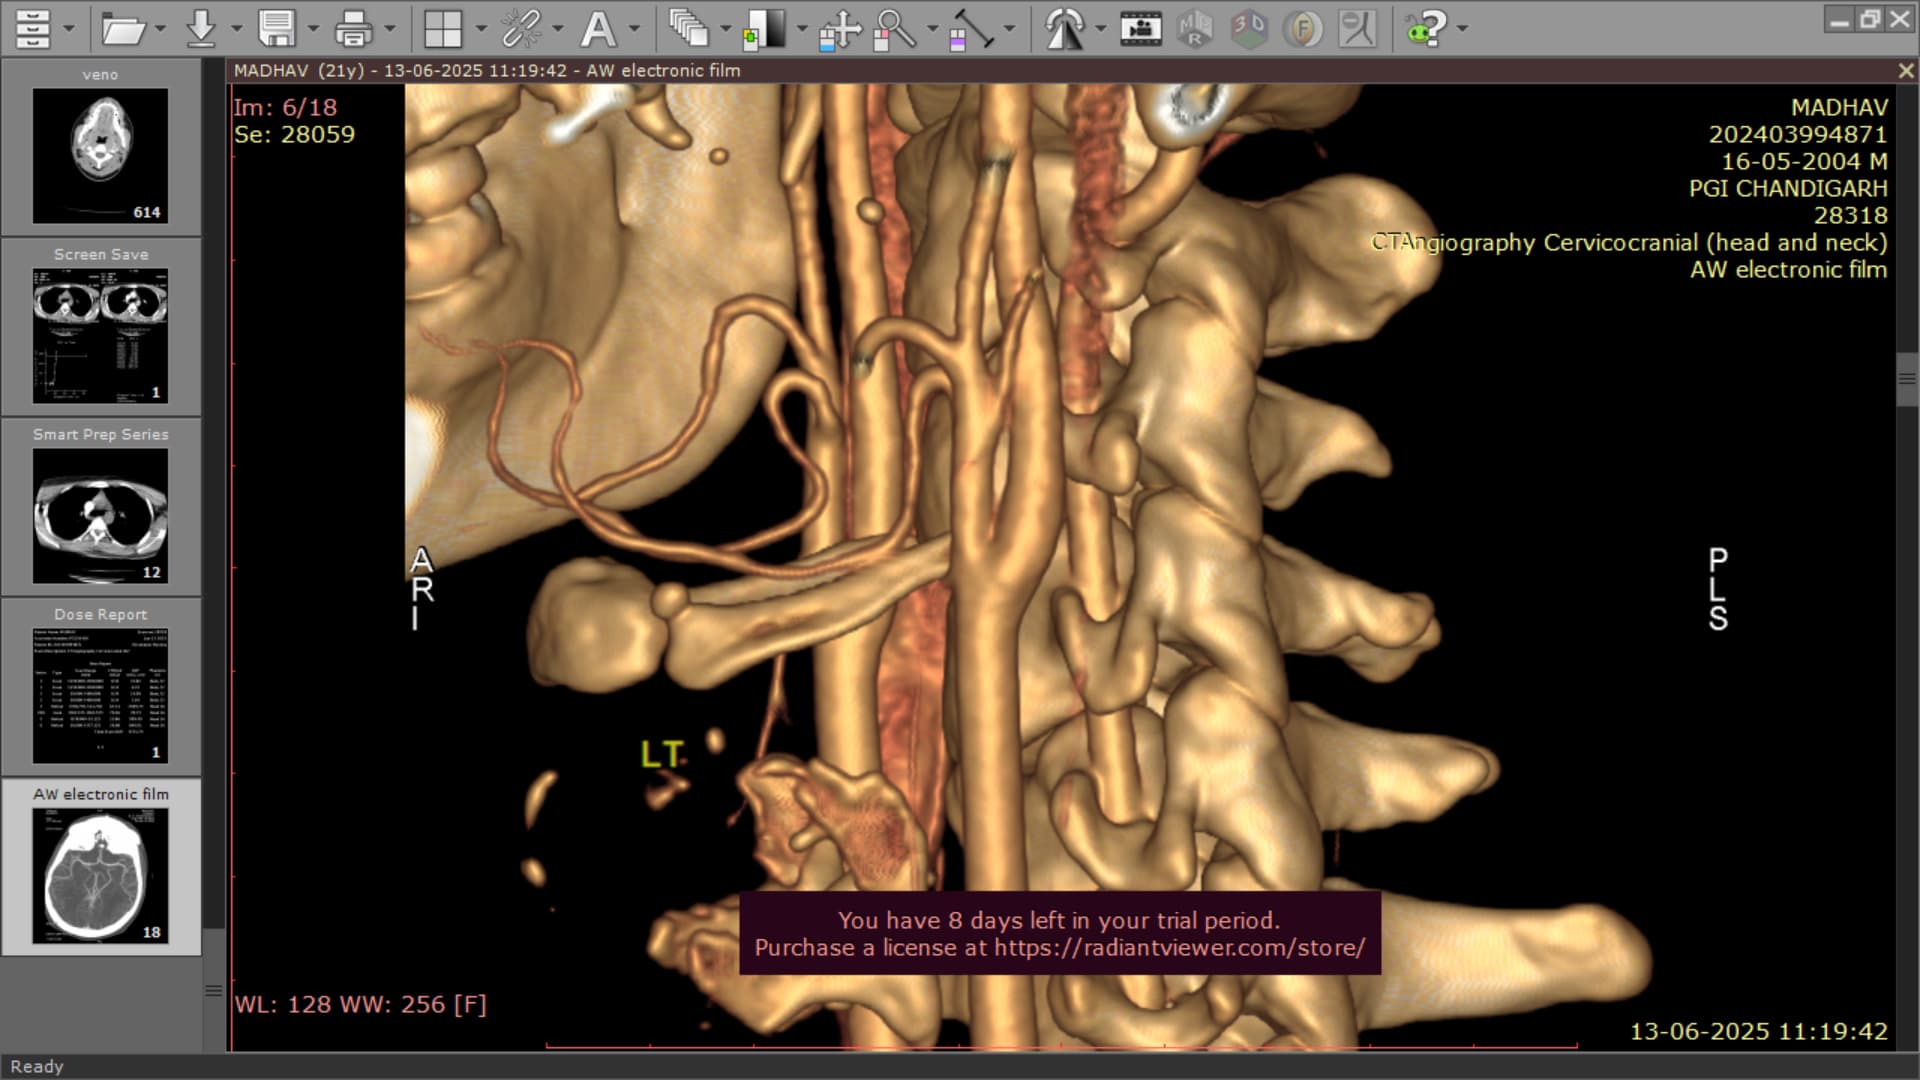Click the image scrollbar handle on right

[1907, 379]
